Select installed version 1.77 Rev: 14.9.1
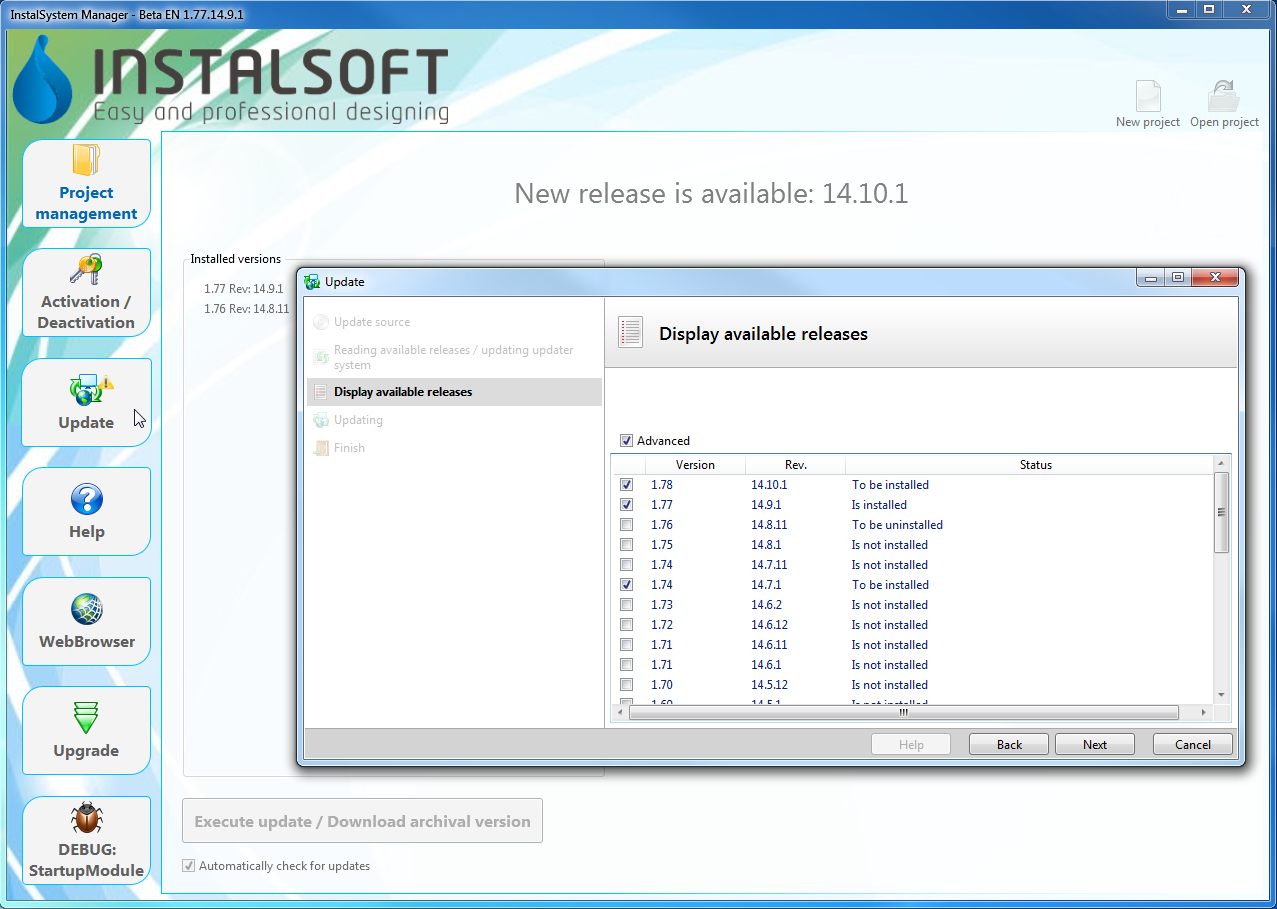 [x=244, y=289]
